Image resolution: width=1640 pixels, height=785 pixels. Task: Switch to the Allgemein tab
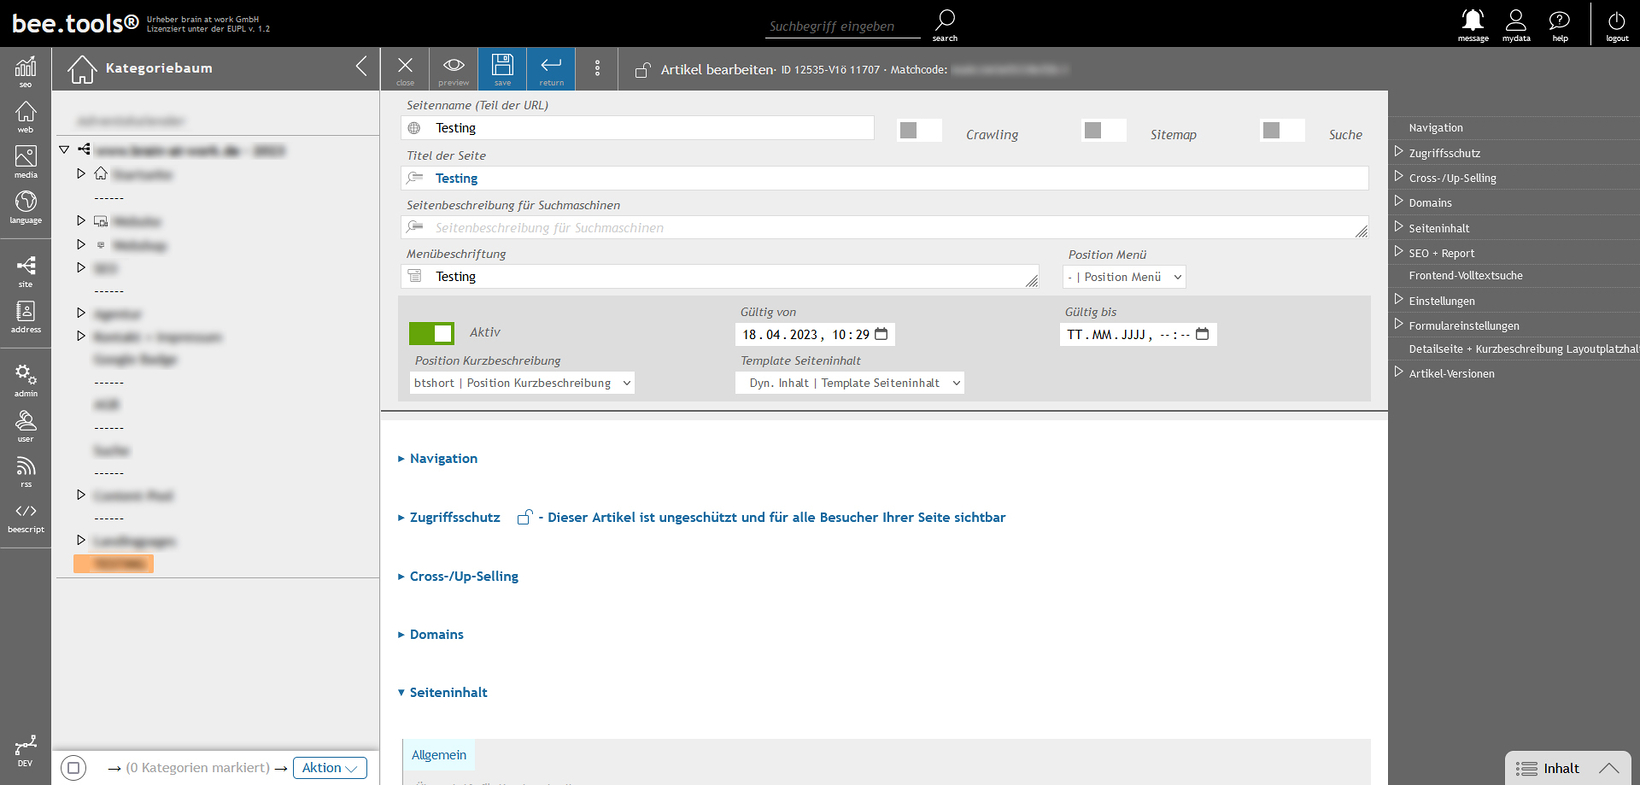439,755
